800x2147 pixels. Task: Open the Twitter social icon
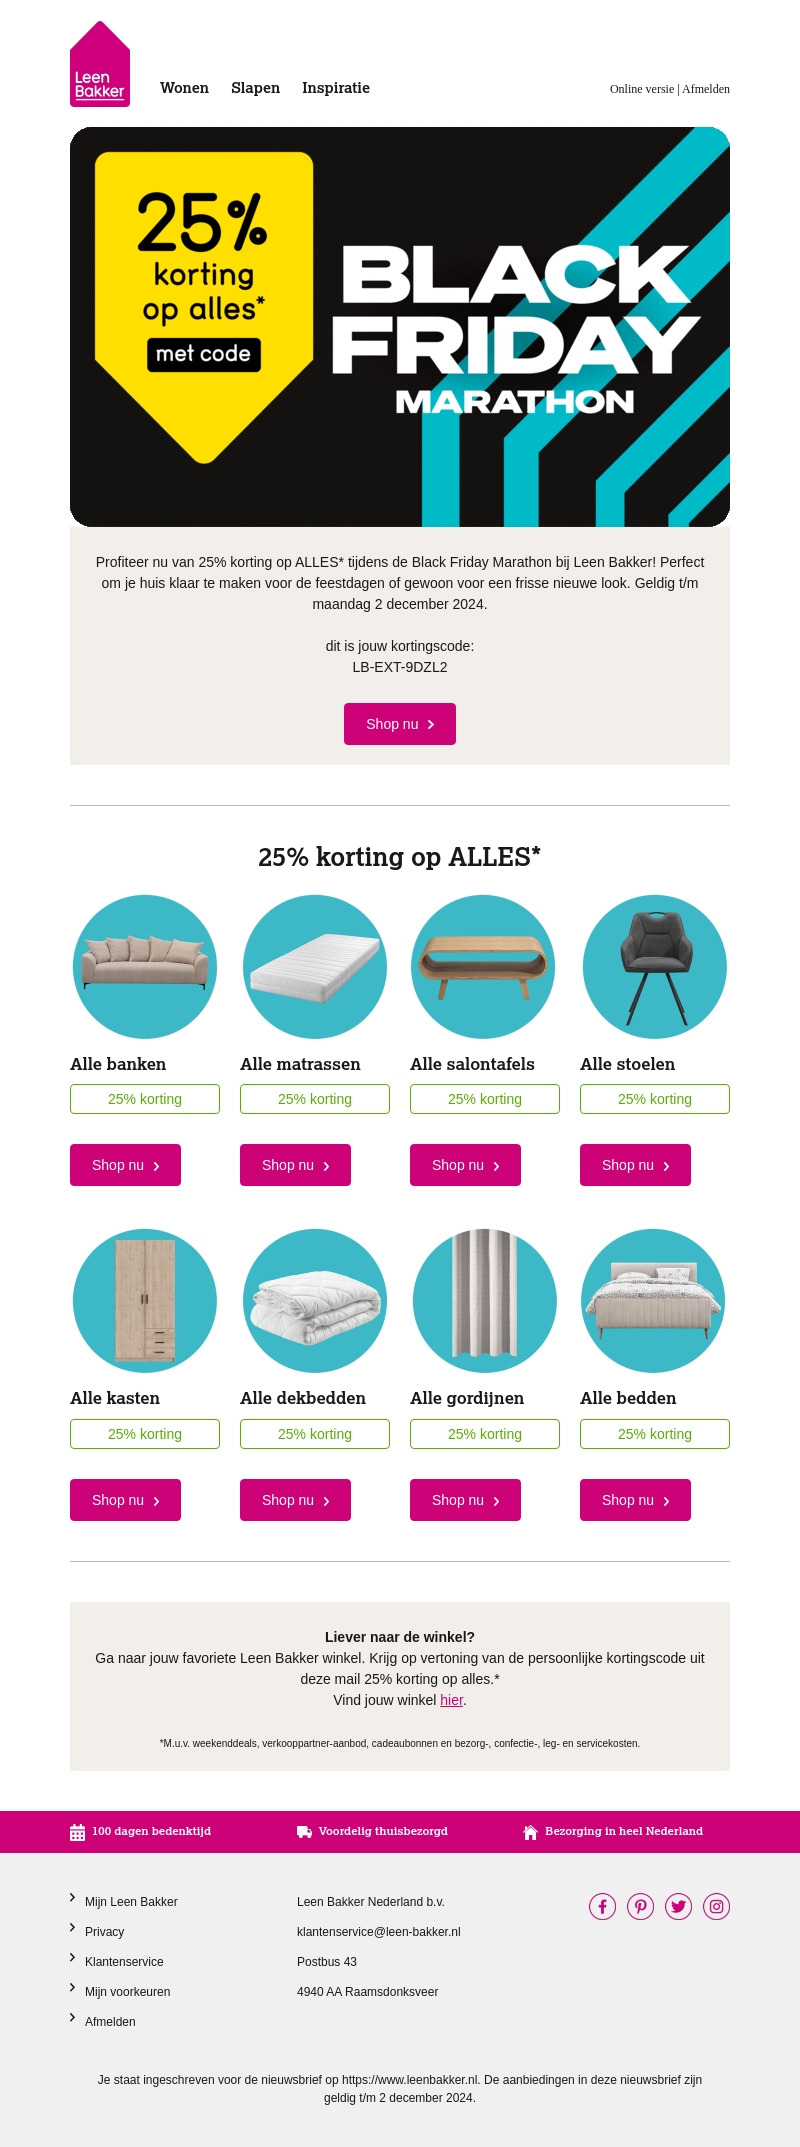(x=678, y=1907)
